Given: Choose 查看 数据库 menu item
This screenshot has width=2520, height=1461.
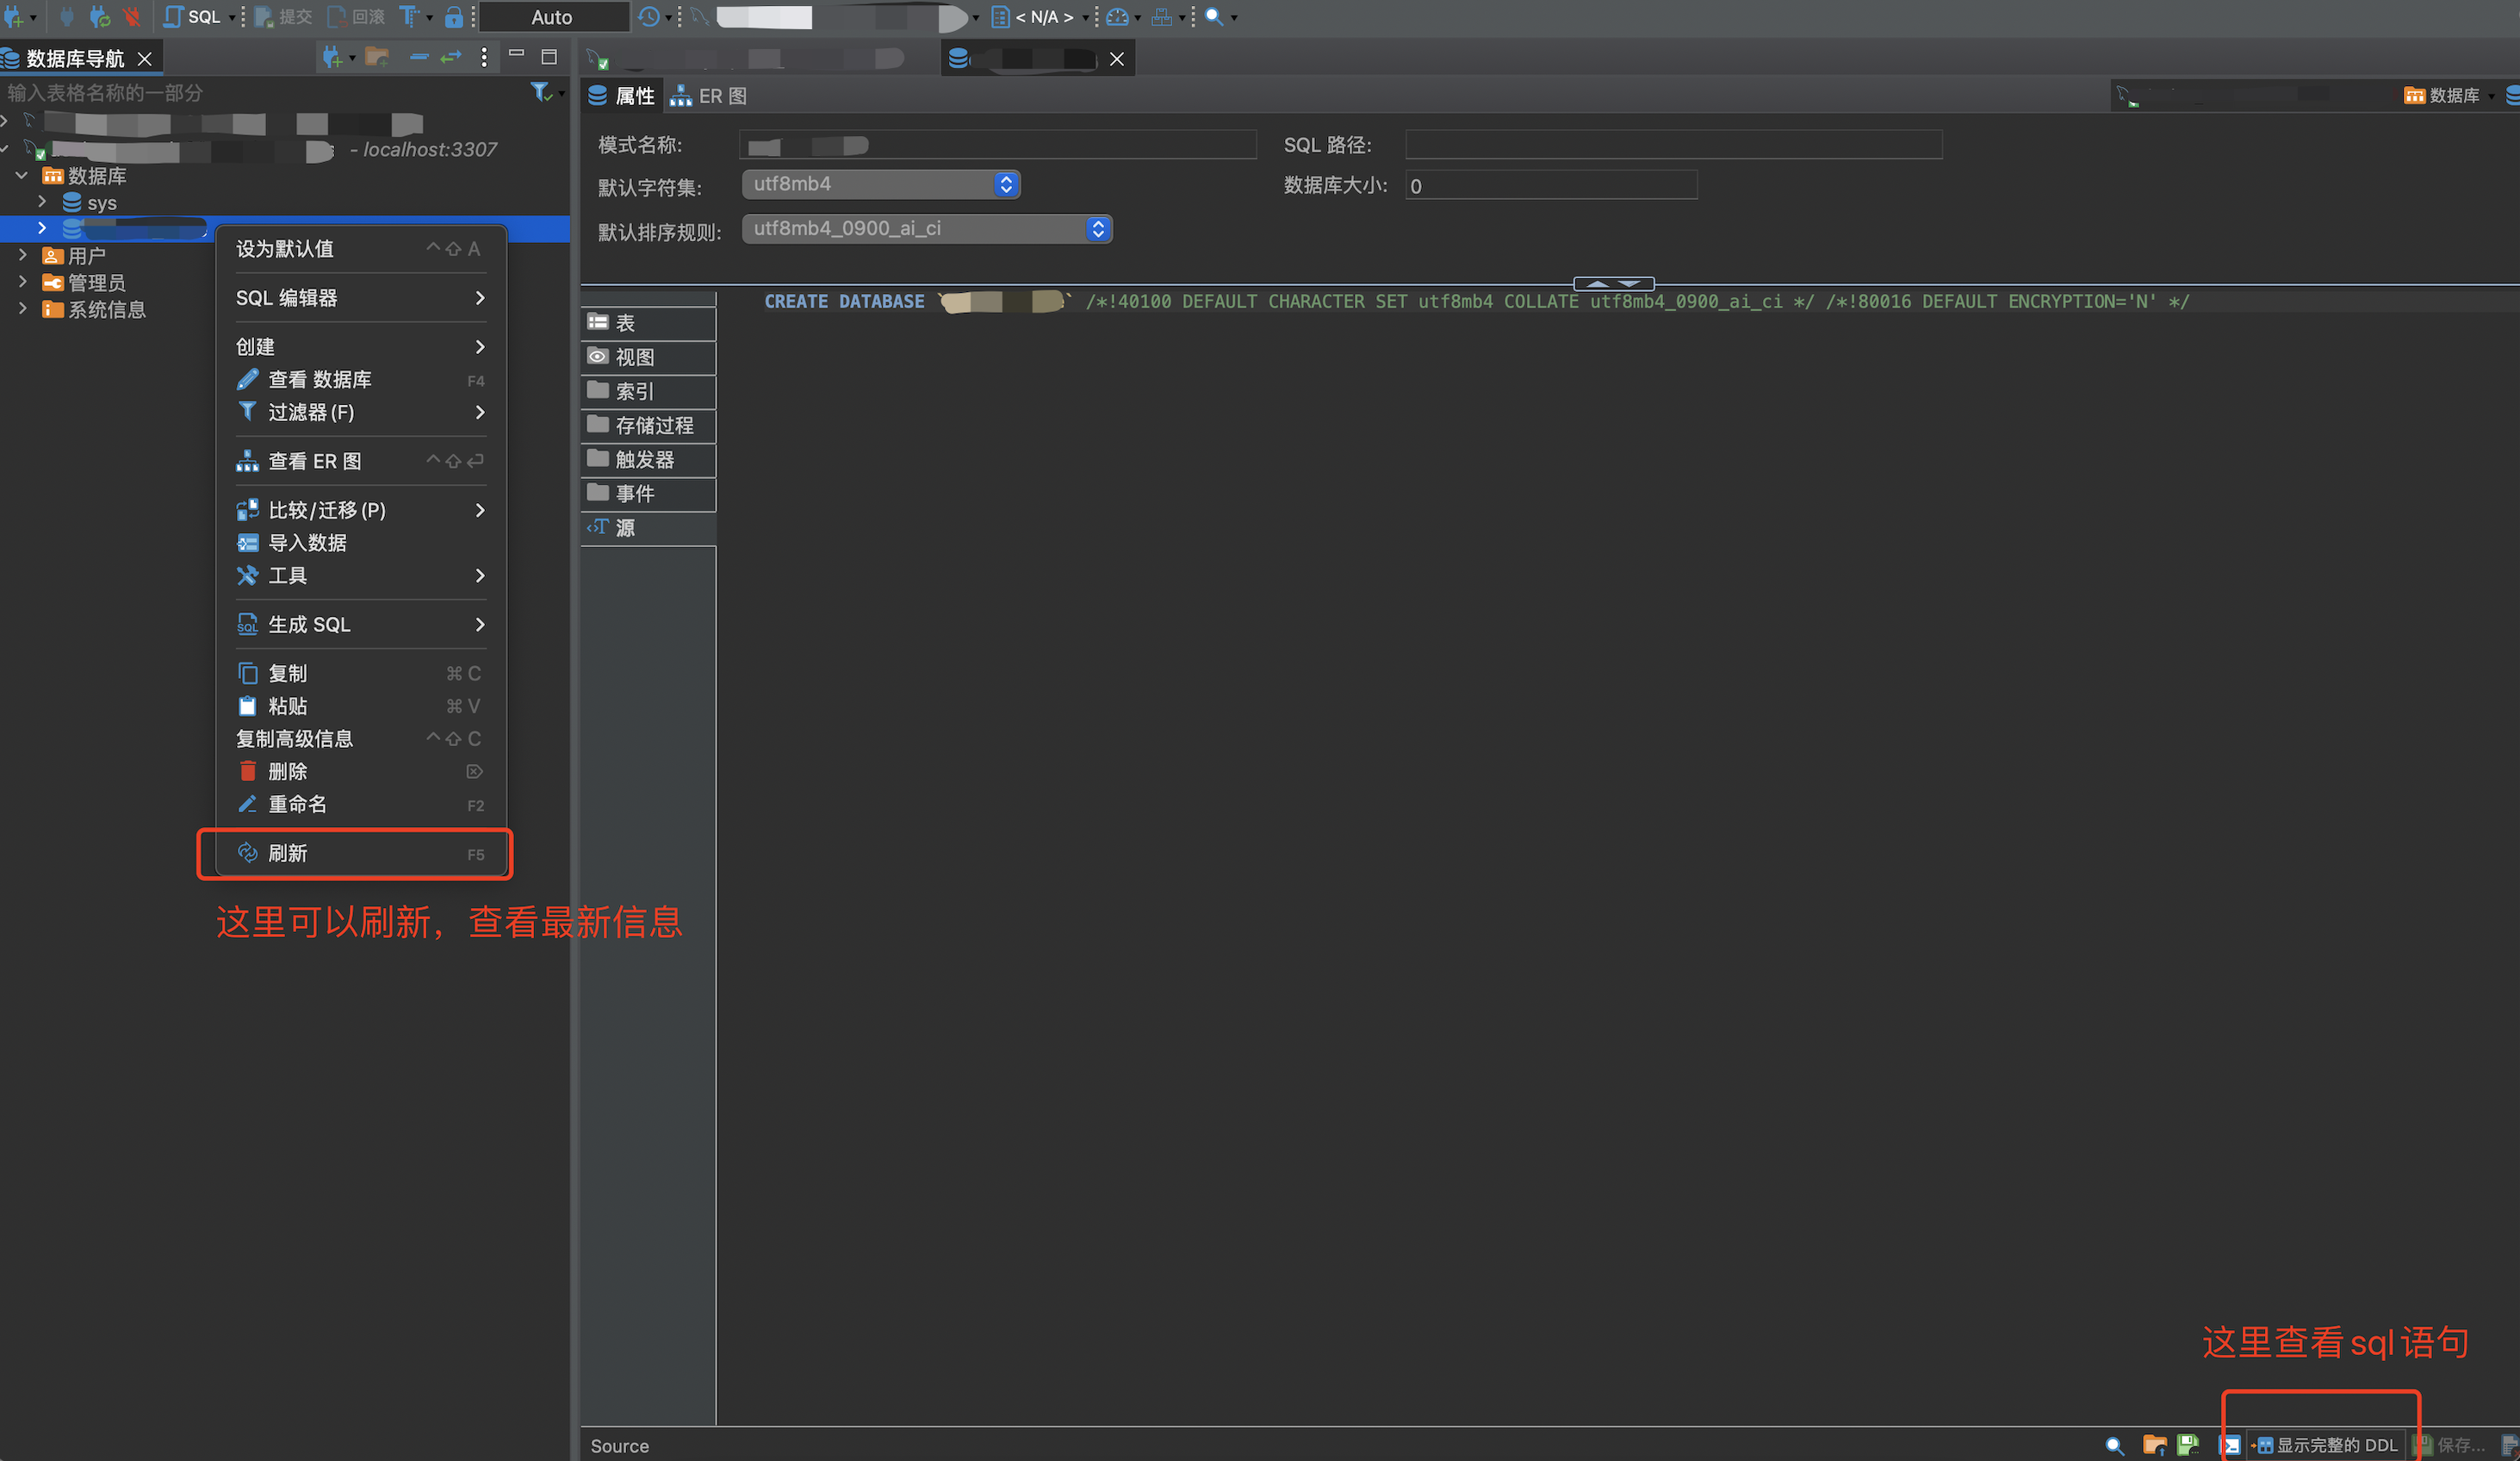Looking at the screenshot, I should coord(361,379).
